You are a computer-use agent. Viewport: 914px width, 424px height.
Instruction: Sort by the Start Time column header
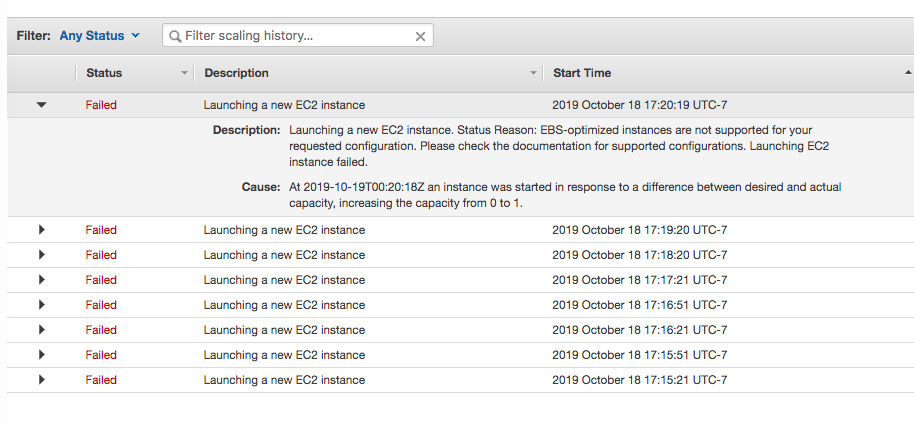click(x=582, y=73)
